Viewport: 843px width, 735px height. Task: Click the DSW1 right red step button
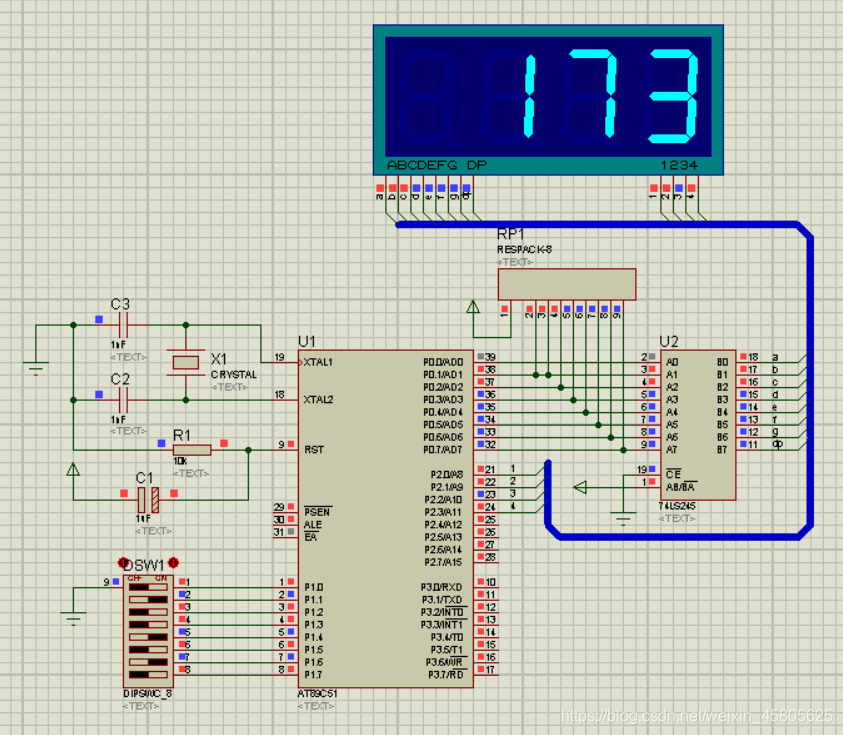coord(173,562)
